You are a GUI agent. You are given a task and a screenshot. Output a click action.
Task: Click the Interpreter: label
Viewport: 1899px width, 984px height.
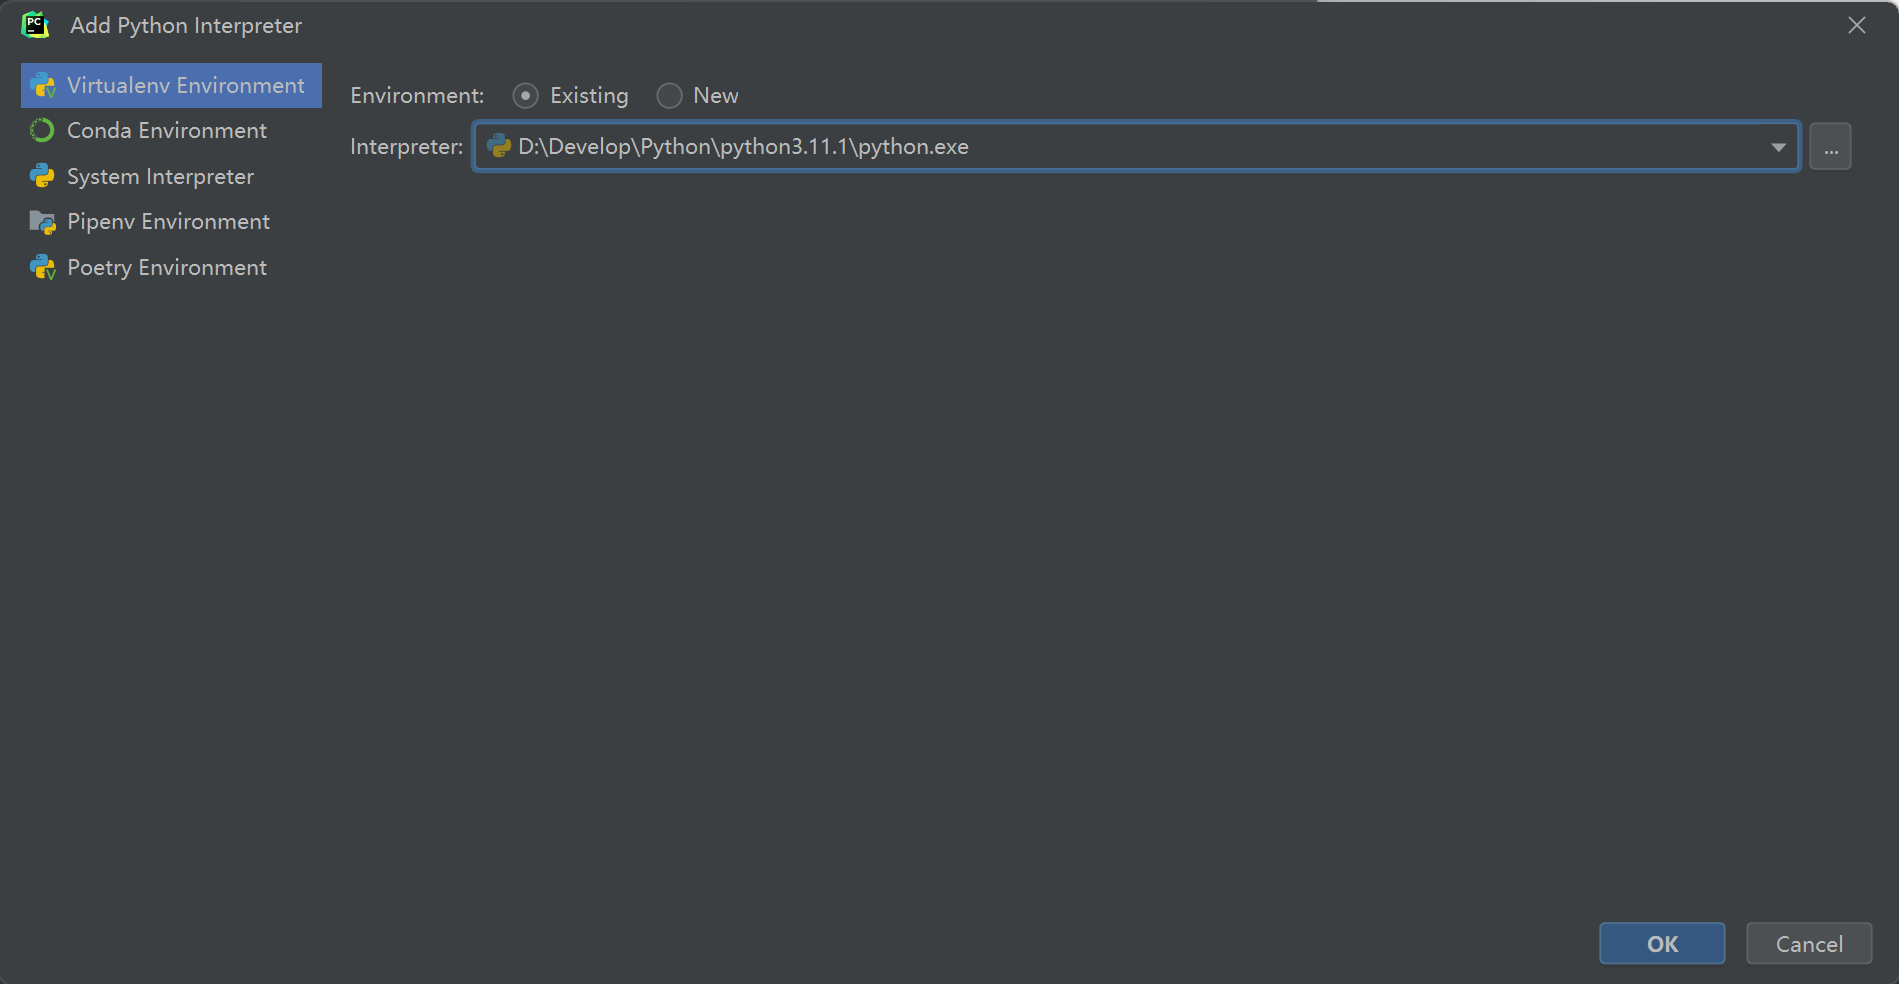(x=406, y=147)
